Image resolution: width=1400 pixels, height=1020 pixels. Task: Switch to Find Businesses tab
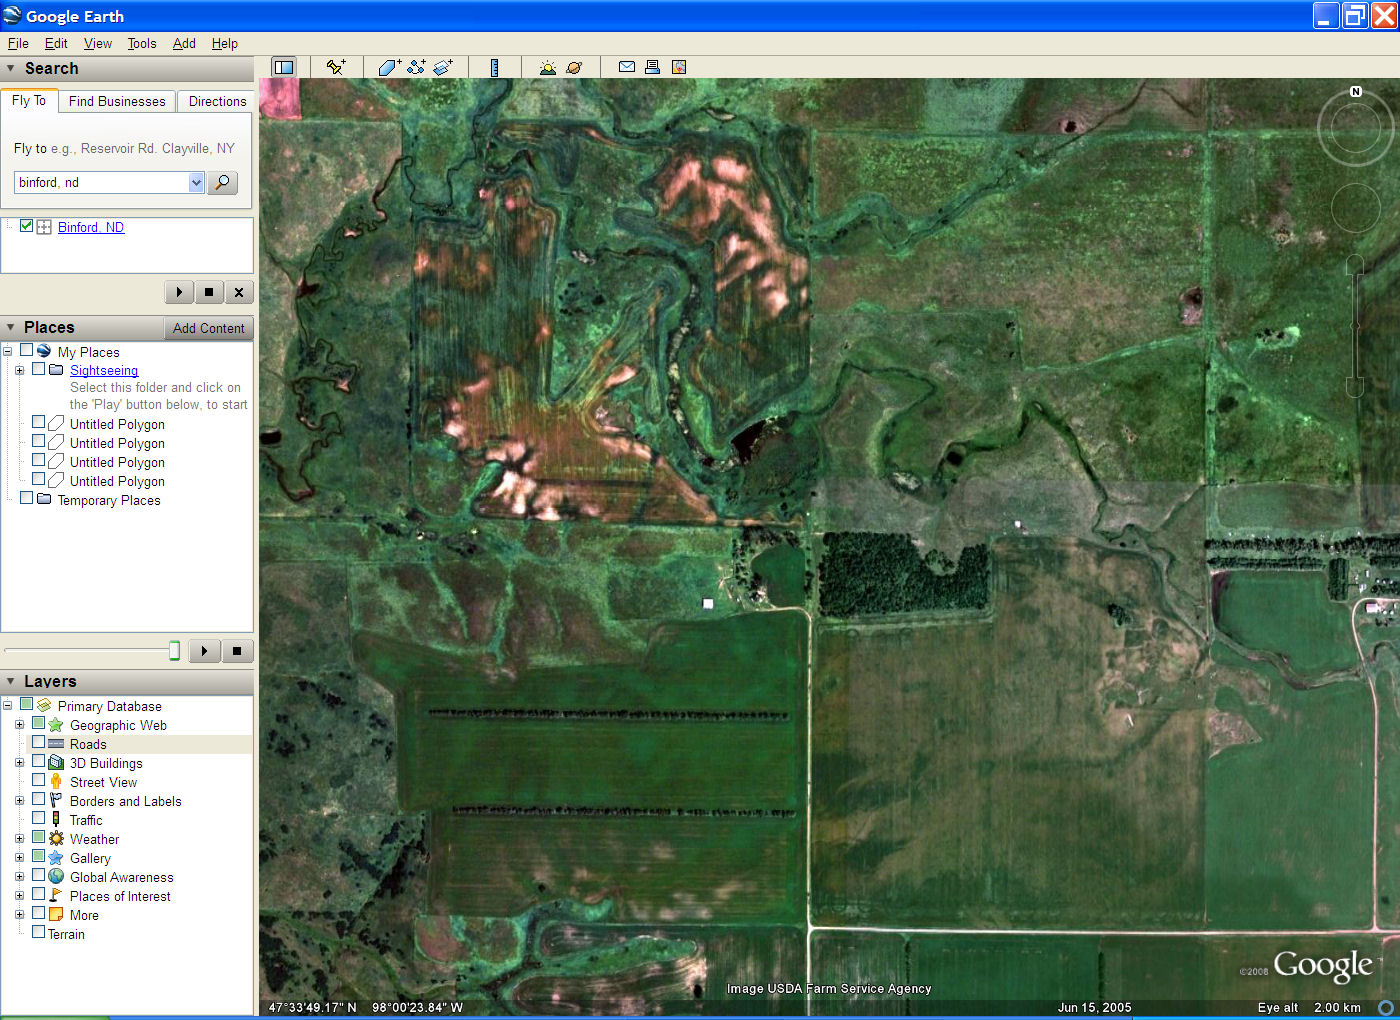tap(117, 101)
